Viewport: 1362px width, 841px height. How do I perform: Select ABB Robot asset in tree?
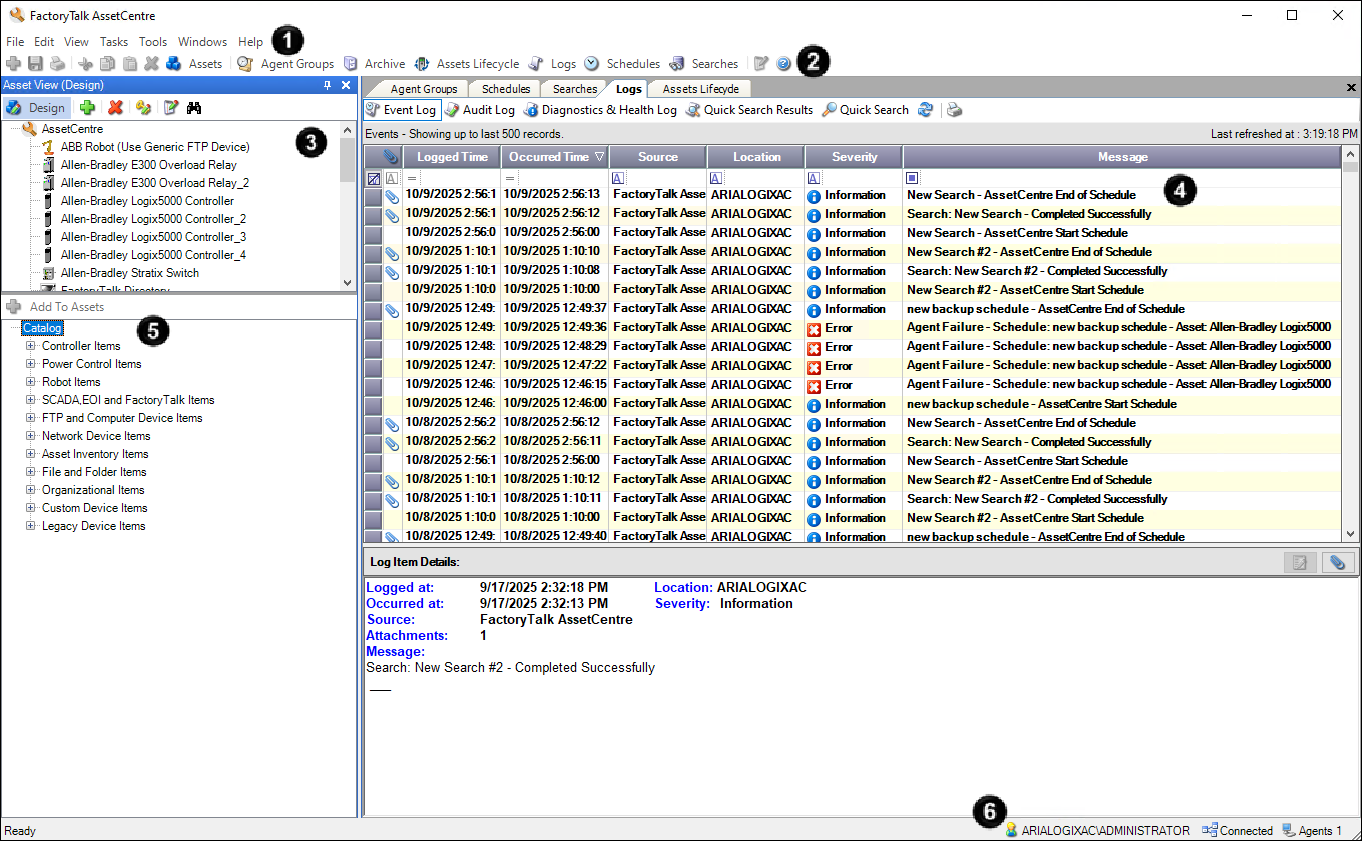coord(154,147)
